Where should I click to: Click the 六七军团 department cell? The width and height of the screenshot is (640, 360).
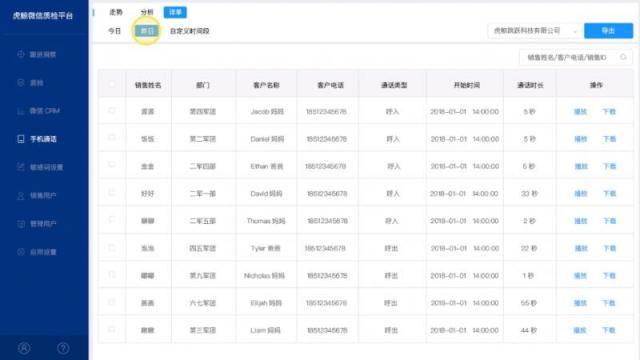[202, 303]
